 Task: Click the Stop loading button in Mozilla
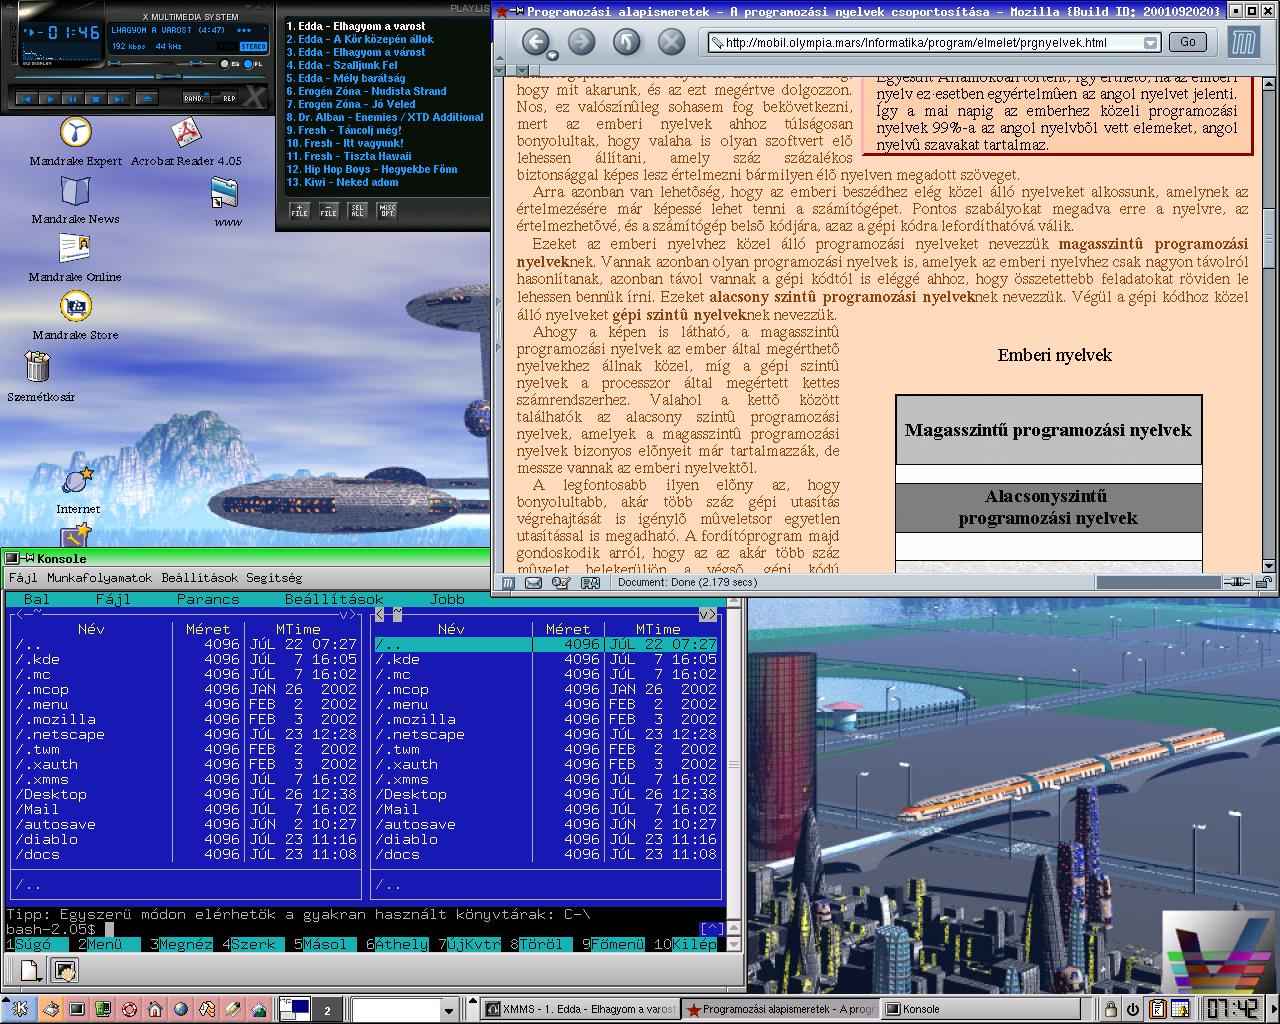pyautogui.click(x=671, y=42)
